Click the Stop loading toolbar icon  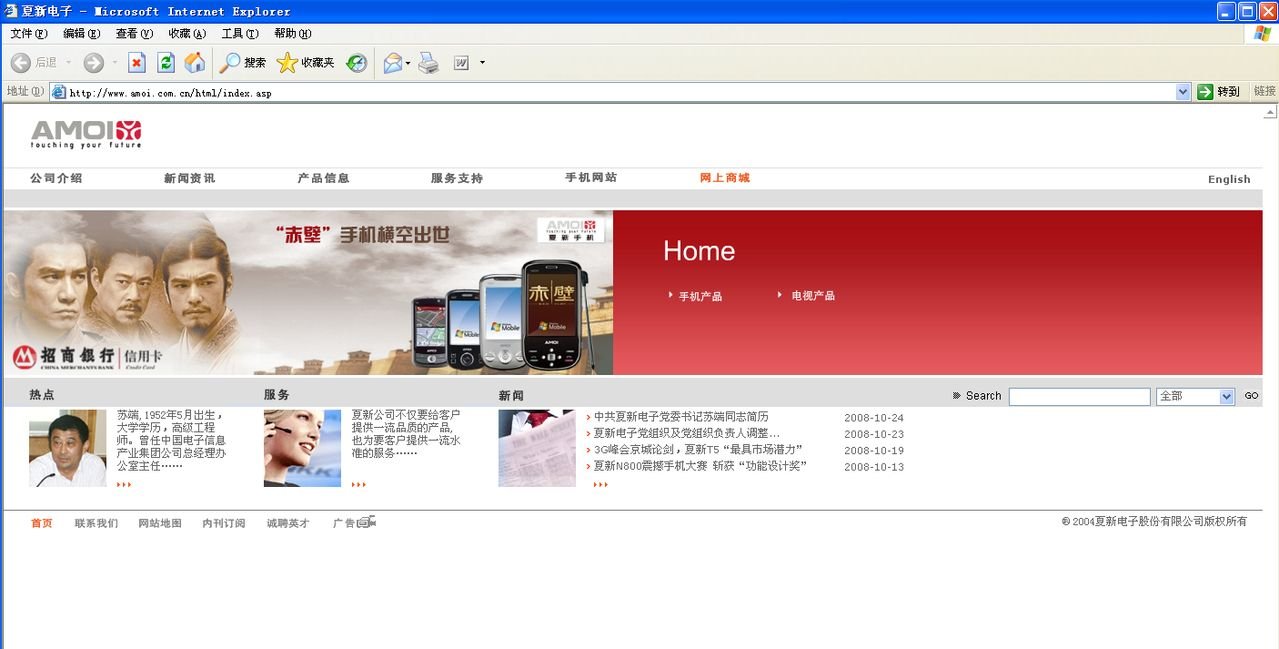(137, 63)
